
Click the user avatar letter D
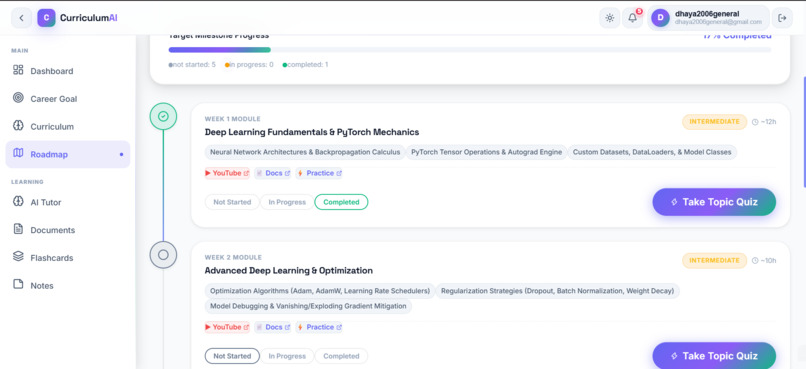[x=660, y=18]
